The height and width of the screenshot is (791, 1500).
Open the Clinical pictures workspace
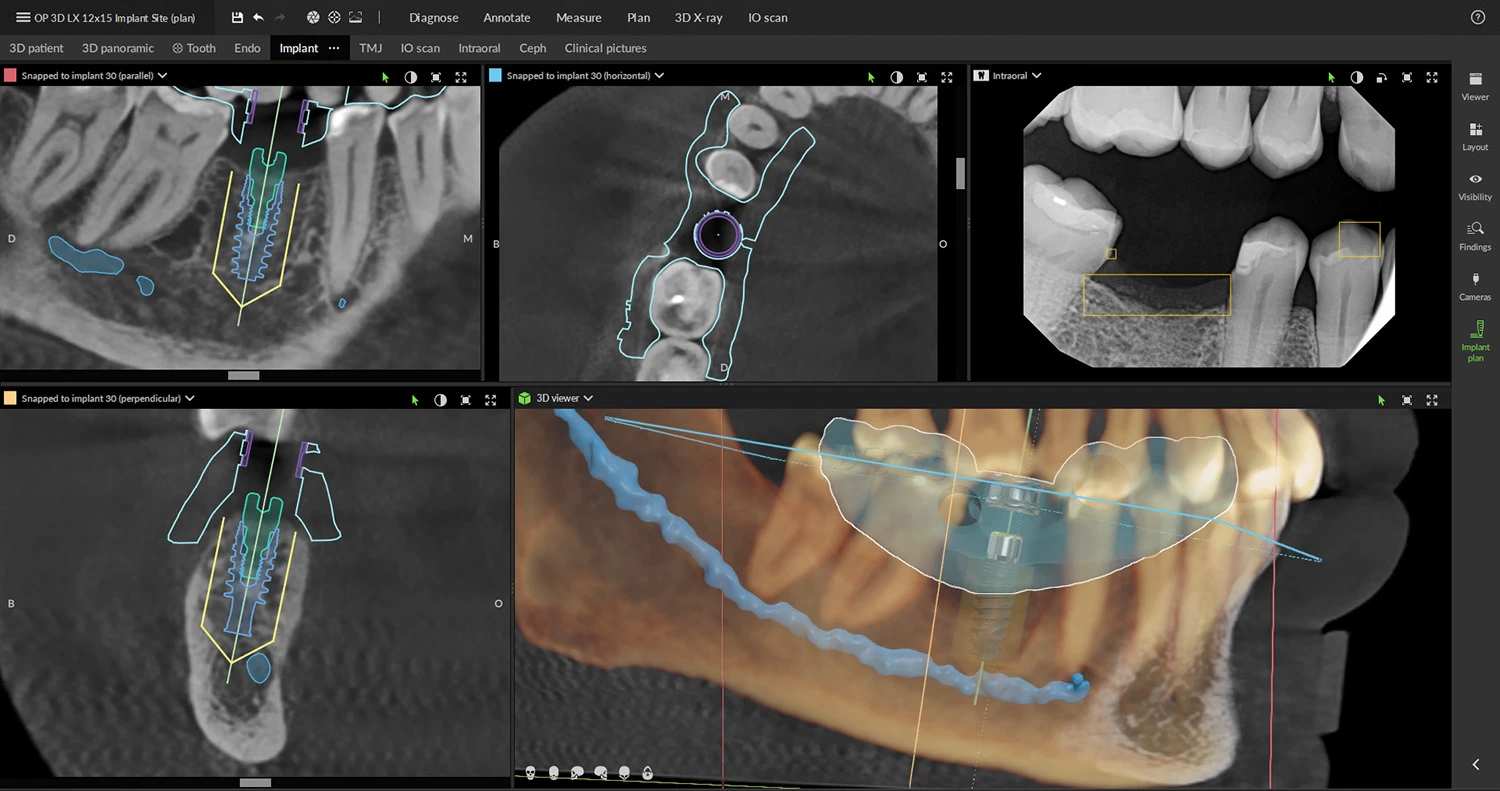pos(605,48)
